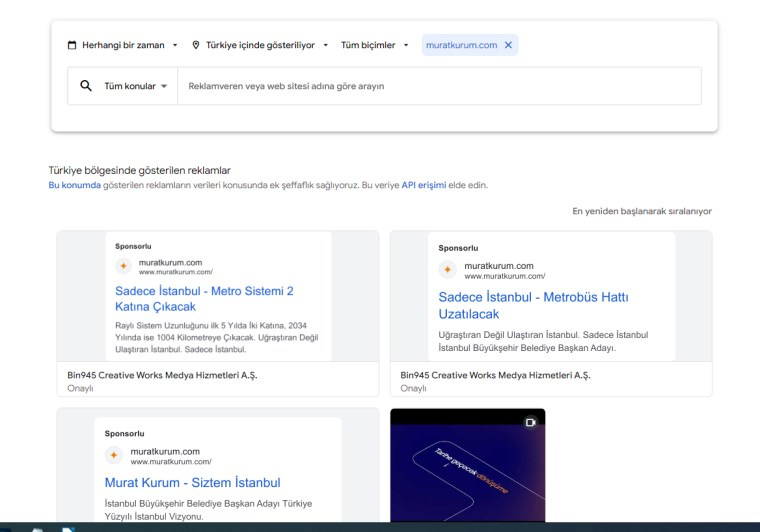Screen dimensions: 760x532
Task: Click the muratkurum.com filter chip label
Action: [461, 45]
